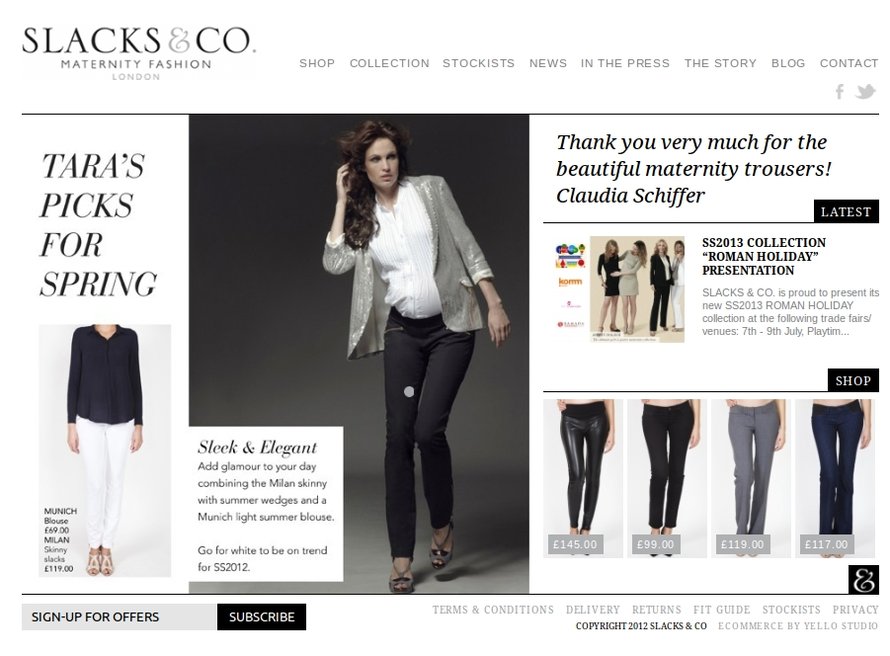The image size is (890, 656).
Task: View the Munich blouse outfit image
Action: coord(104,451)
